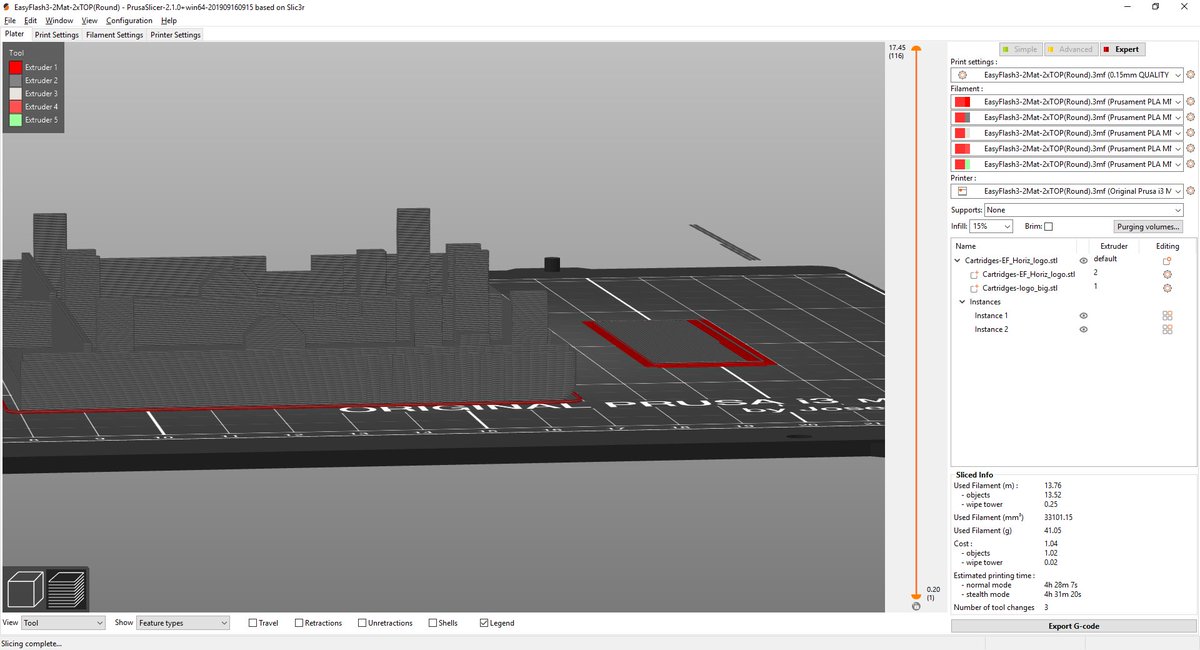Viewport: 1200px width, 650px height.
Task: Click the separate-instance icon for Instance 1
Action: 1167,316
